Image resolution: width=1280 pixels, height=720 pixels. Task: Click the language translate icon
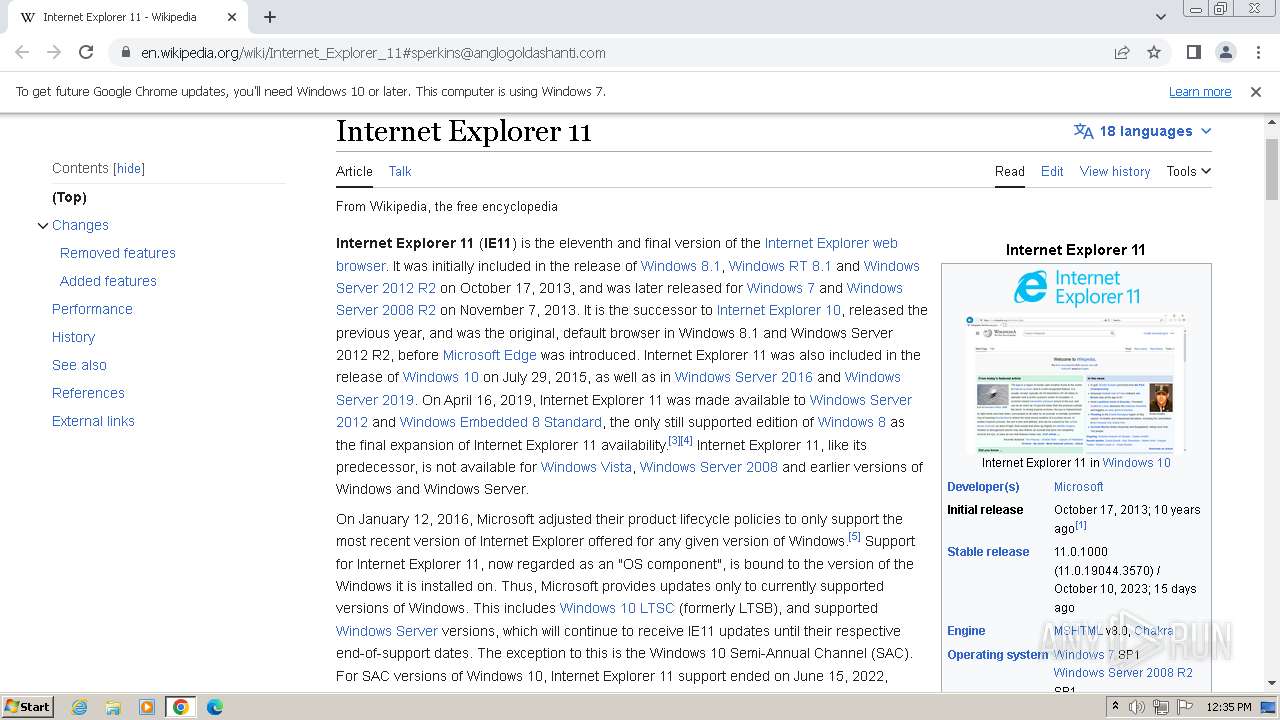pos(1083,131)
